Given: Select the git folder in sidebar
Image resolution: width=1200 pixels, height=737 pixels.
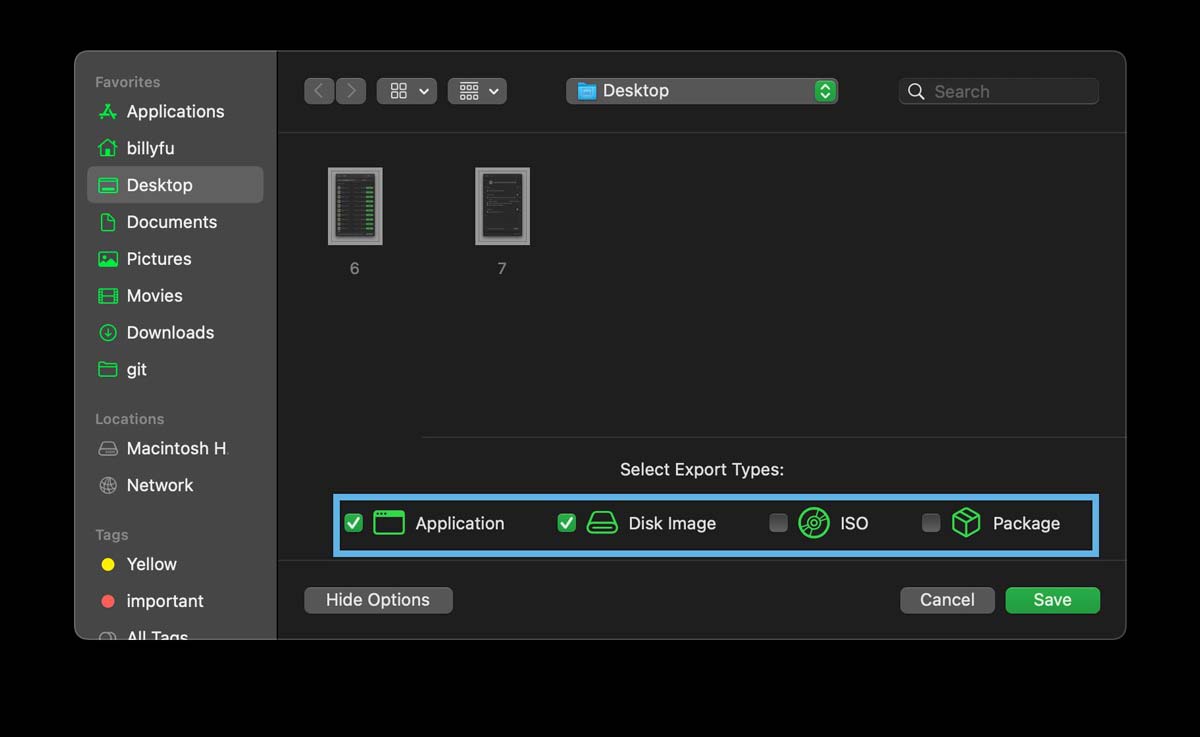Looking at the screenshot, I should point(175,370).
